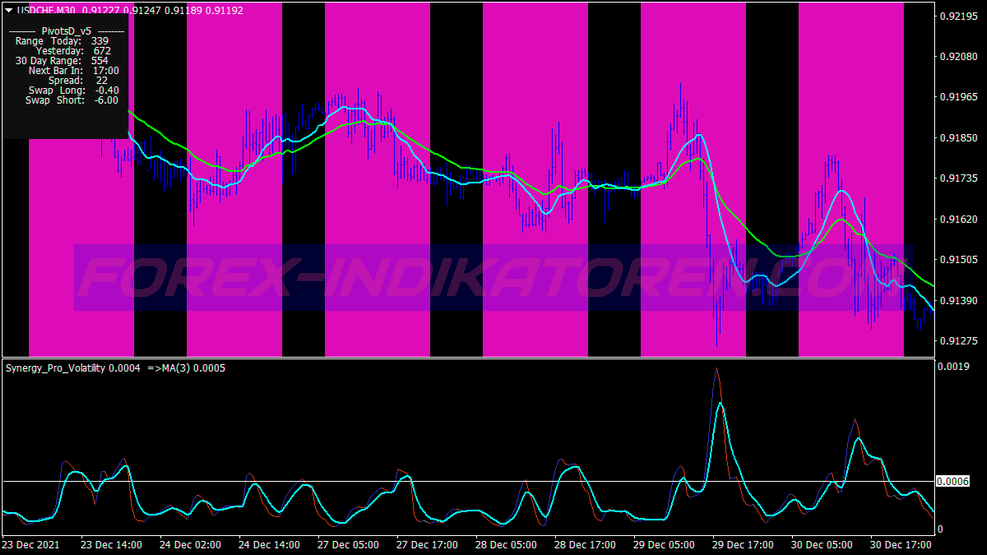Image resolution: width=987 pixels, height=555 pixels.
Task: Click the 24 Dec 02:00 time label
Action: click(x=190, y=545)
